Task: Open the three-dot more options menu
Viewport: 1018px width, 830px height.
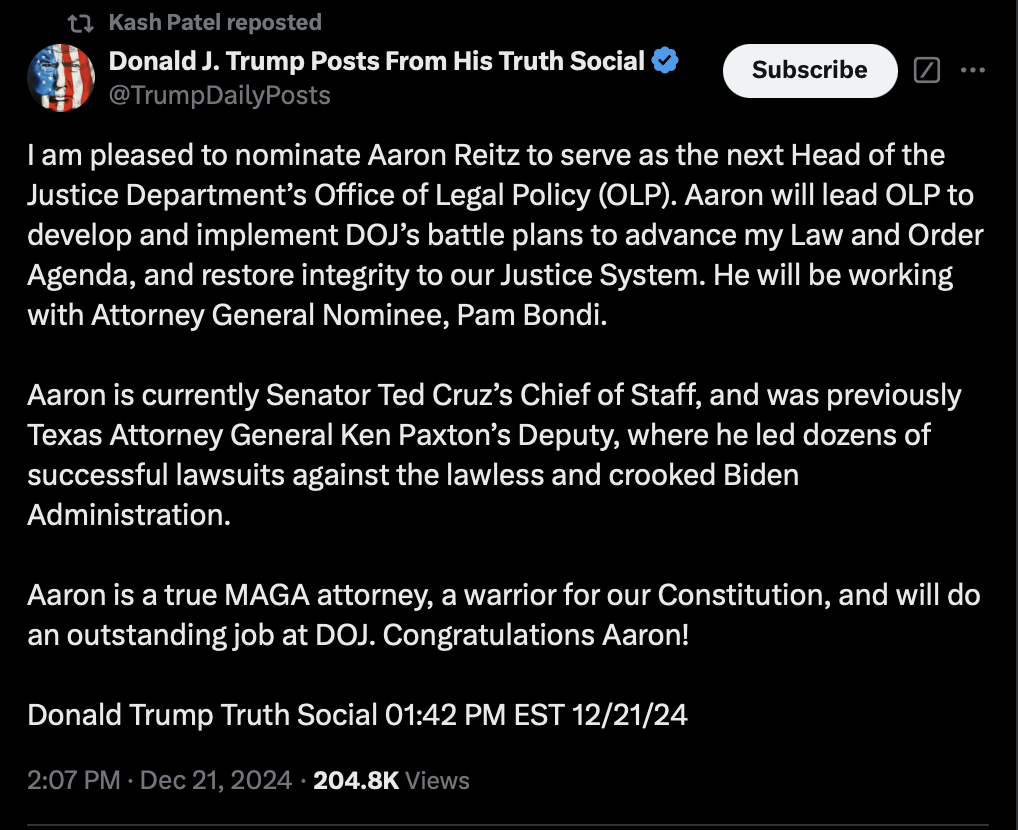Action: pos(973,70)
